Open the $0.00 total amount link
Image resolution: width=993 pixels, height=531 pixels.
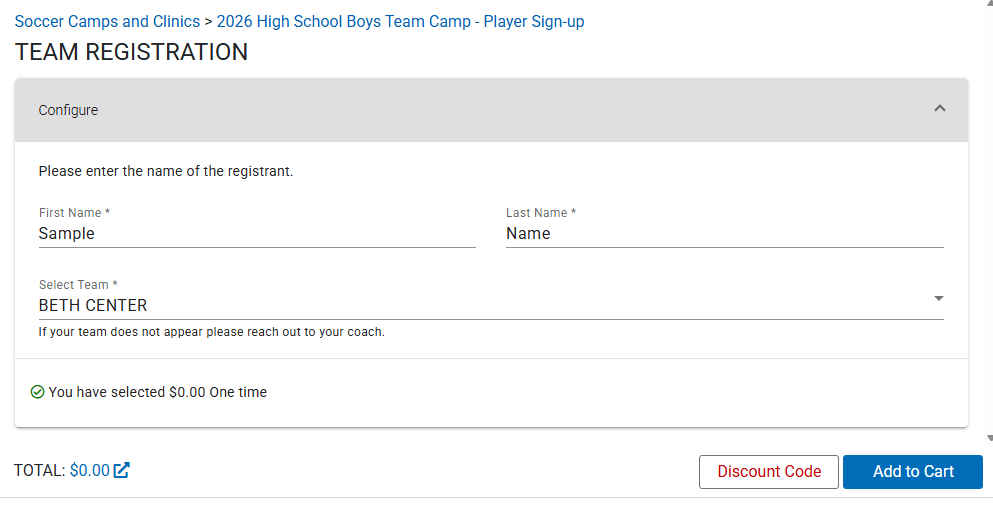tap(89, 471)
